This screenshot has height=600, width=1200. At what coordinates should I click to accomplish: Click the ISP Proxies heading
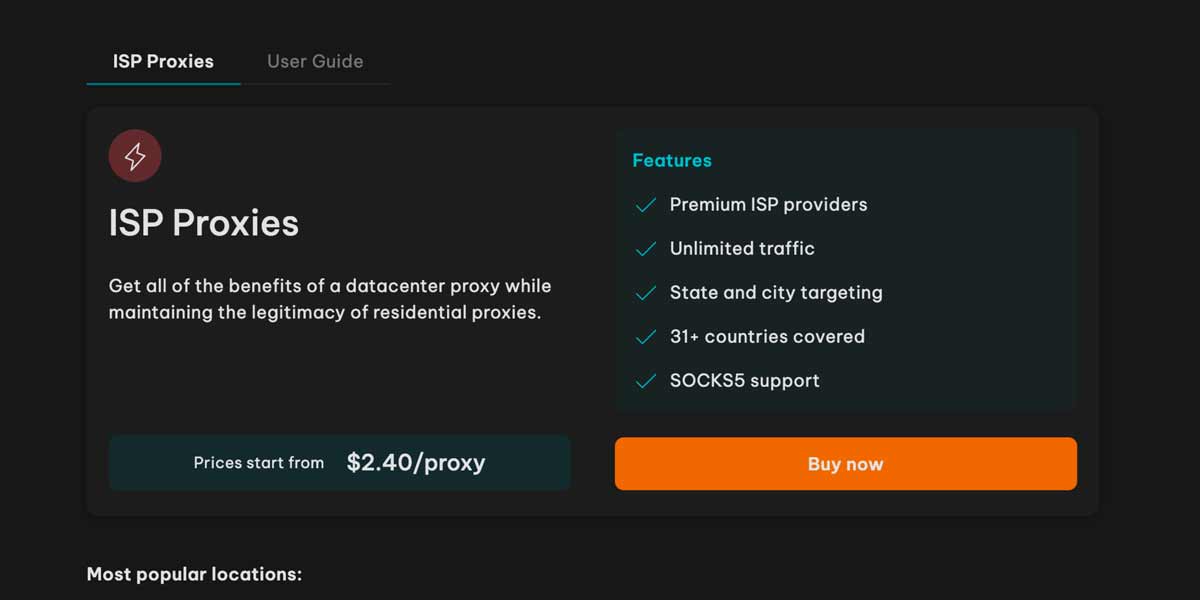click(204, 223)
